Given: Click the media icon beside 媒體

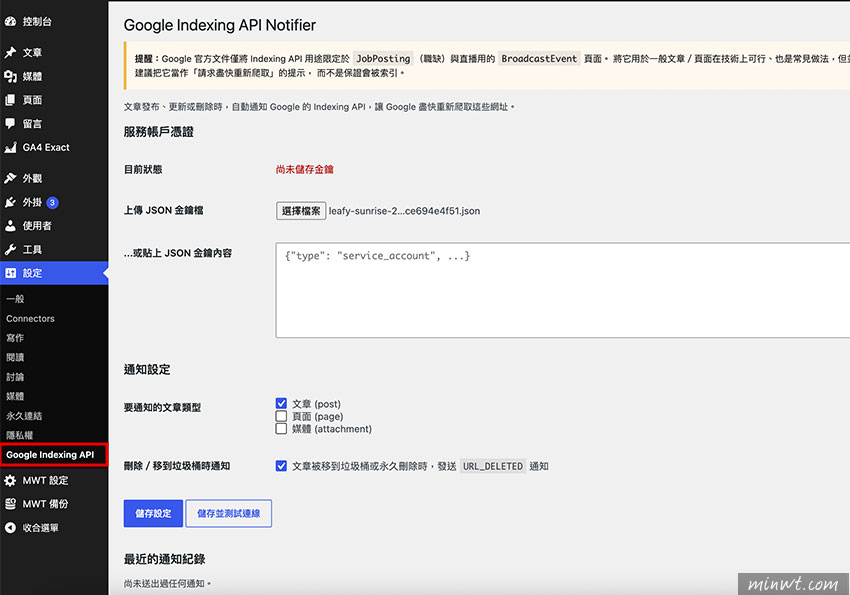Looking at the screenshot, I should tap(10, 76).
